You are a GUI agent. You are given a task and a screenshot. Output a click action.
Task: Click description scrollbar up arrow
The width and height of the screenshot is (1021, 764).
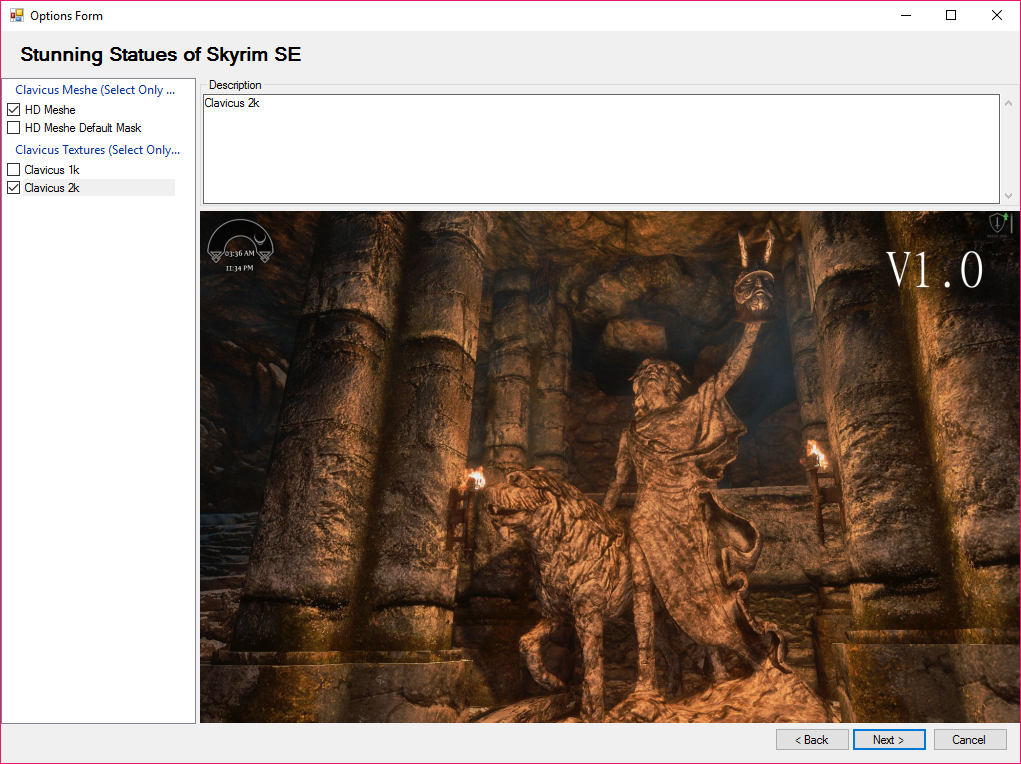pyautogui.click(x=1008, y=103)
